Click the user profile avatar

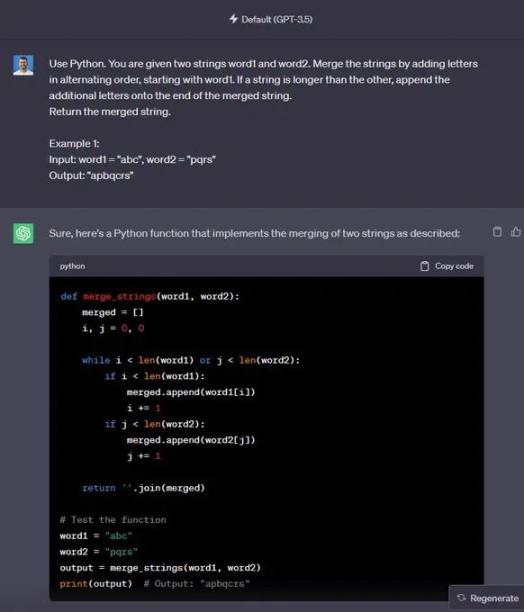coord(23,65)
